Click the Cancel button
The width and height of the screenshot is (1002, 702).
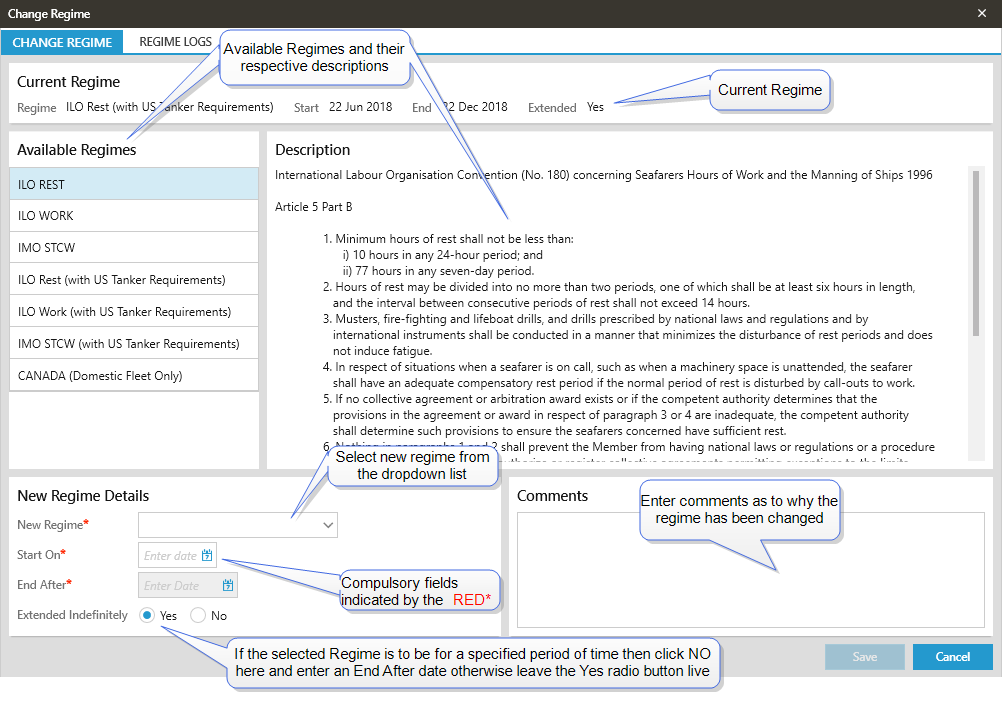952,657
